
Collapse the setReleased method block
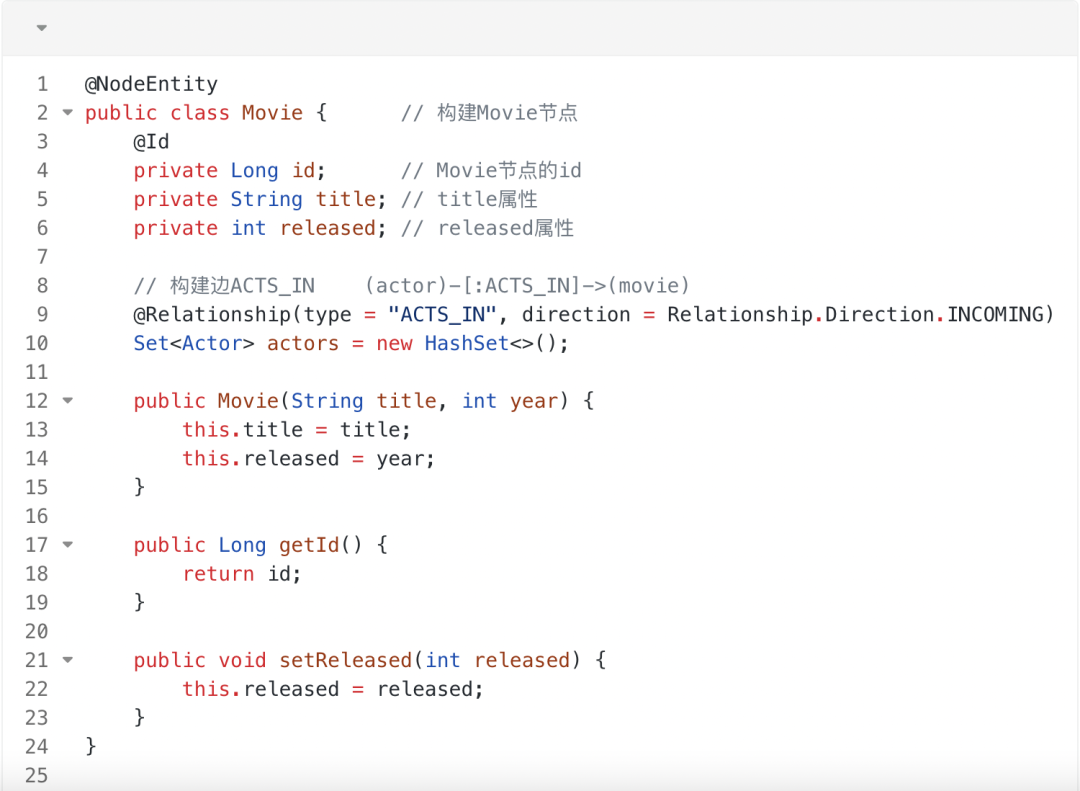click(66, 660)
